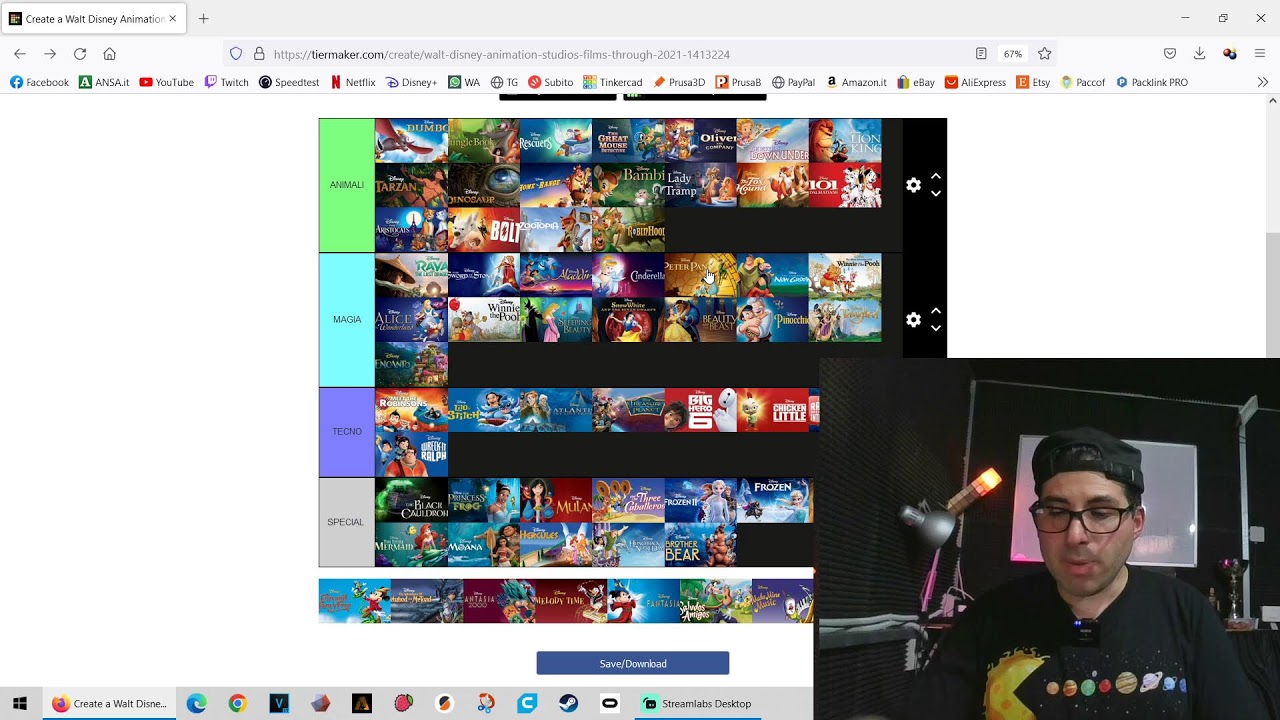Open Firefox application menu
The image size is (1280, 720).
(x=1260, y=54)
